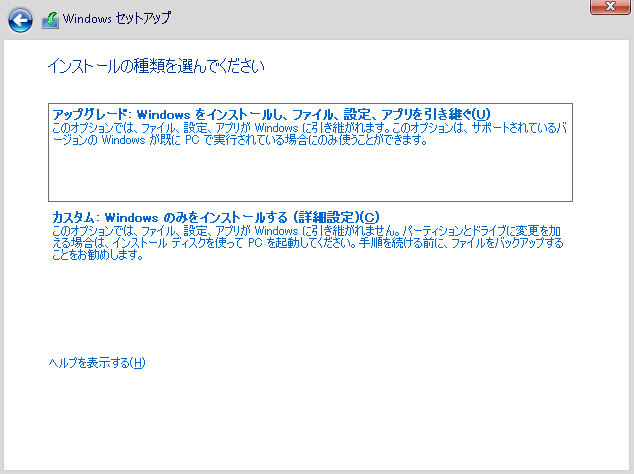The height and width of the screenshot is (474, 634).
Task: Go back using the blue arrow button
Action: [x=20, y=20]
